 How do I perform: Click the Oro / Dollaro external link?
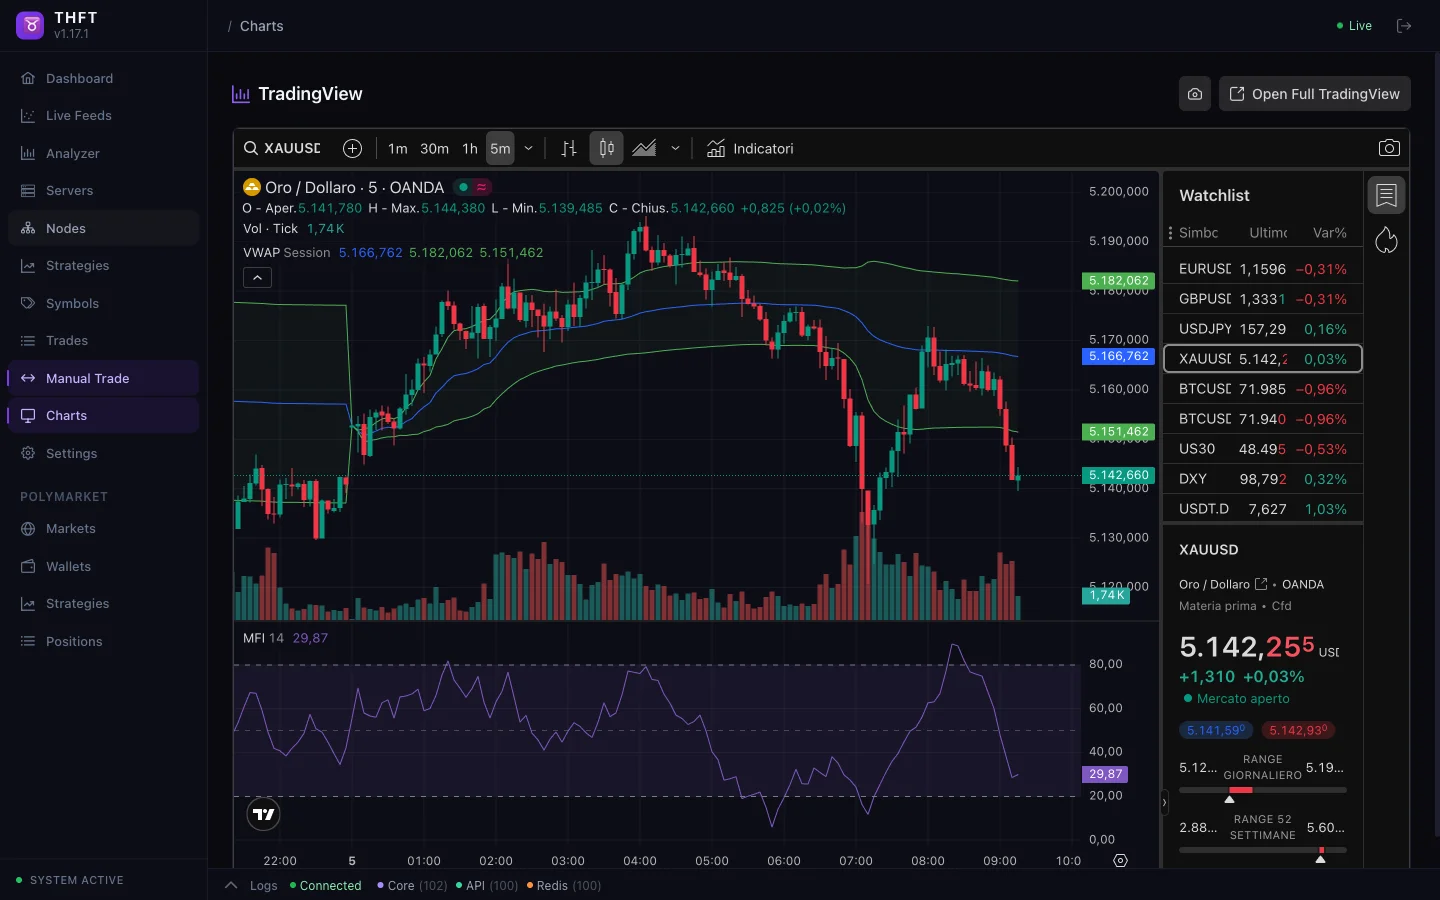point(1259,584)
